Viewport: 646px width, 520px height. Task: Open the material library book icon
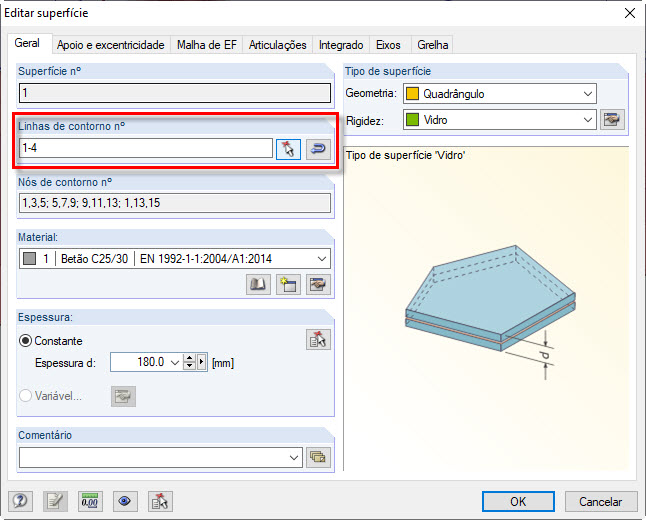coord(258,284)
